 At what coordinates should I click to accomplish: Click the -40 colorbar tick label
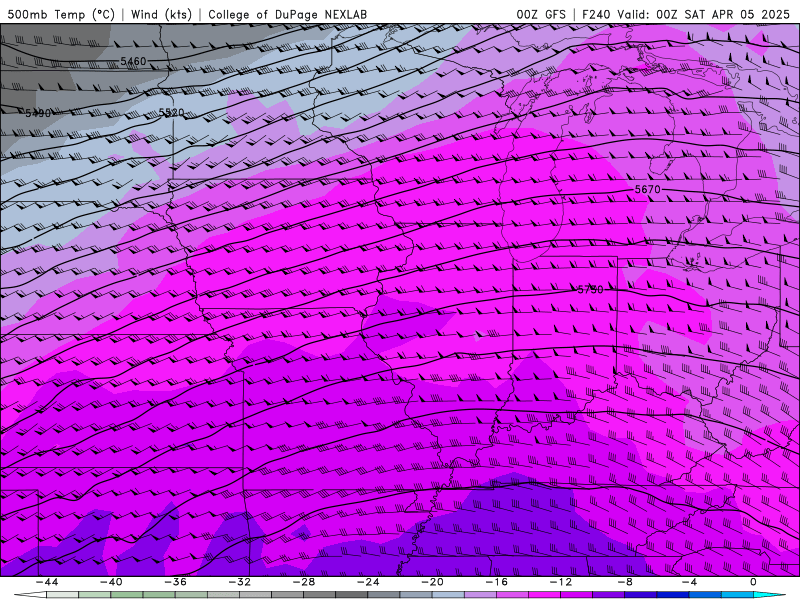coord(111,582)
